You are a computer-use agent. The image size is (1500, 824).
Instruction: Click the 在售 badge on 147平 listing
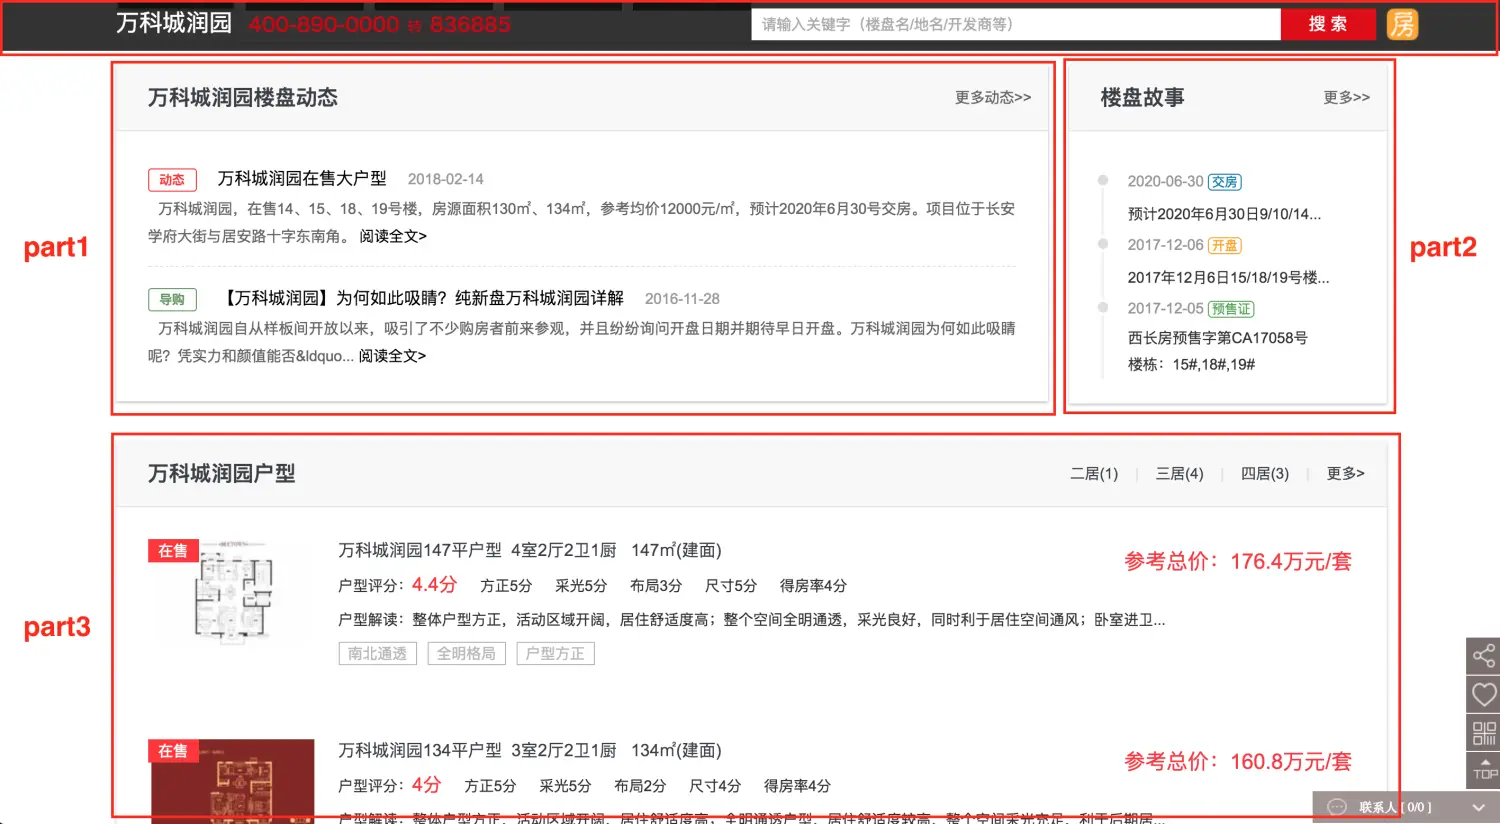pos(173,550)
